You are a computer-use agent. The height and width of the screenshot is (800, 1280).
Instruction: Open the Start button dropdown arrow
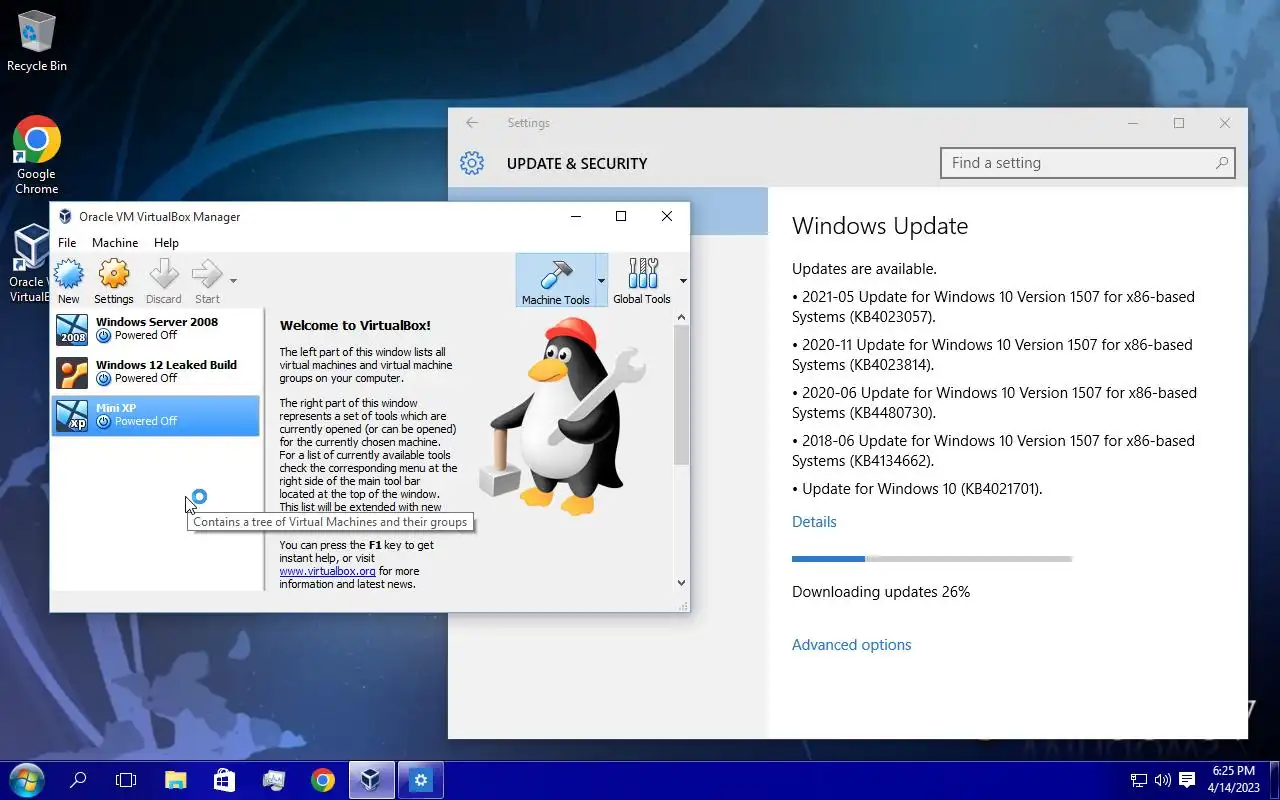(233, 281)
